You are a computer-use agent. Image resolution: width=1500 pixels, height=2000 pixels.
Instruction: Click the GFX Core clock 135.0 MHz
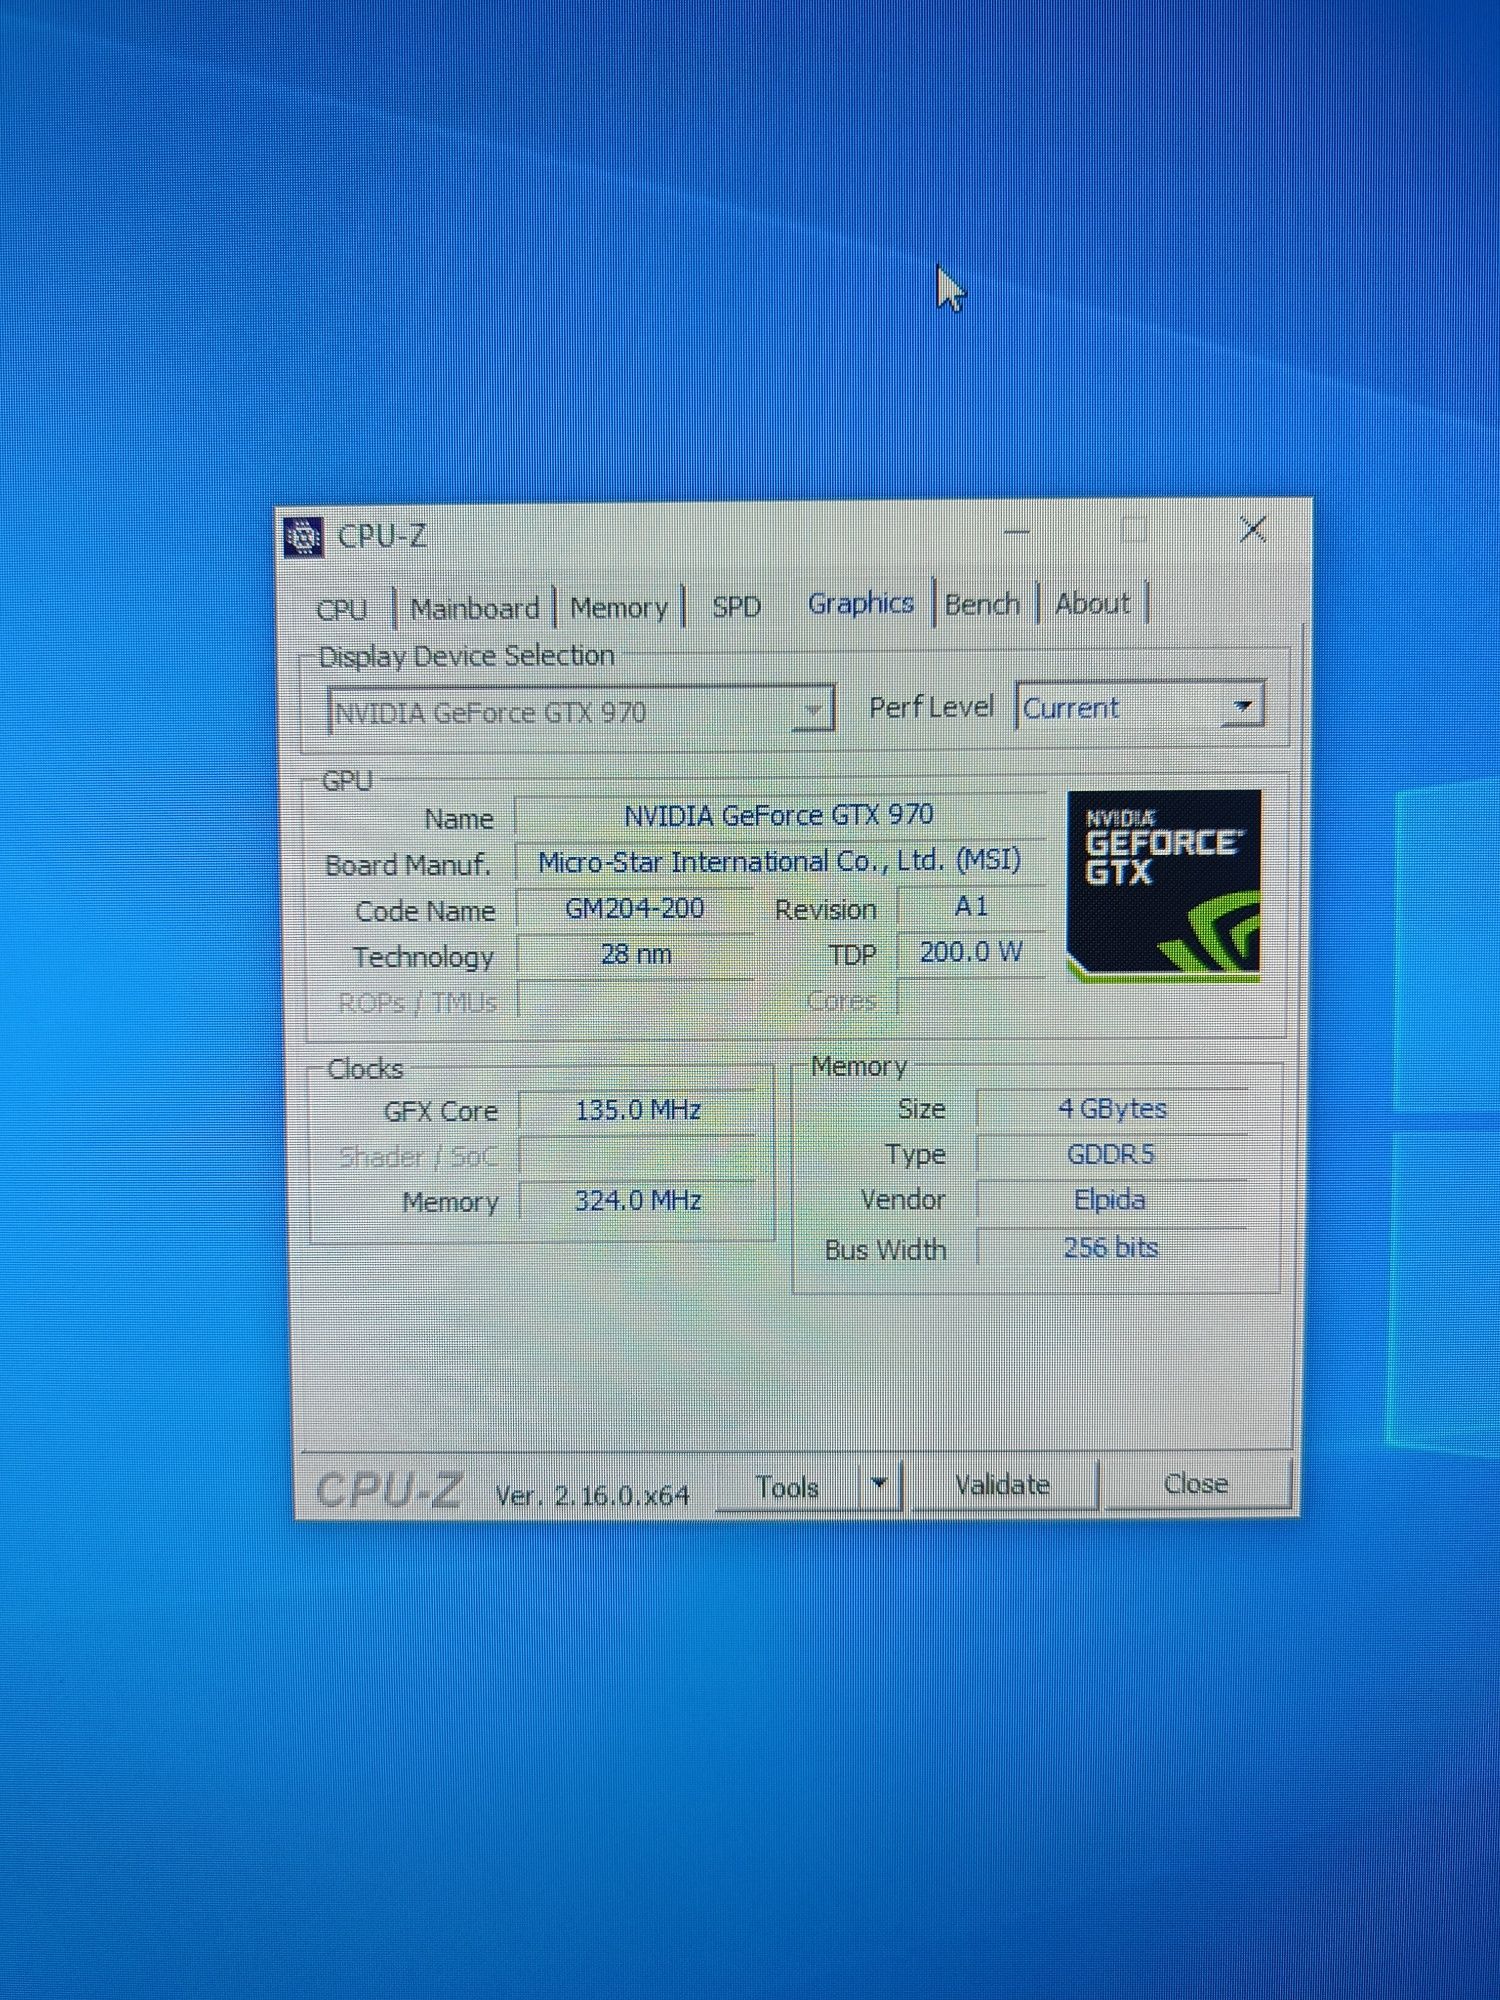[x=638, y=1110]
